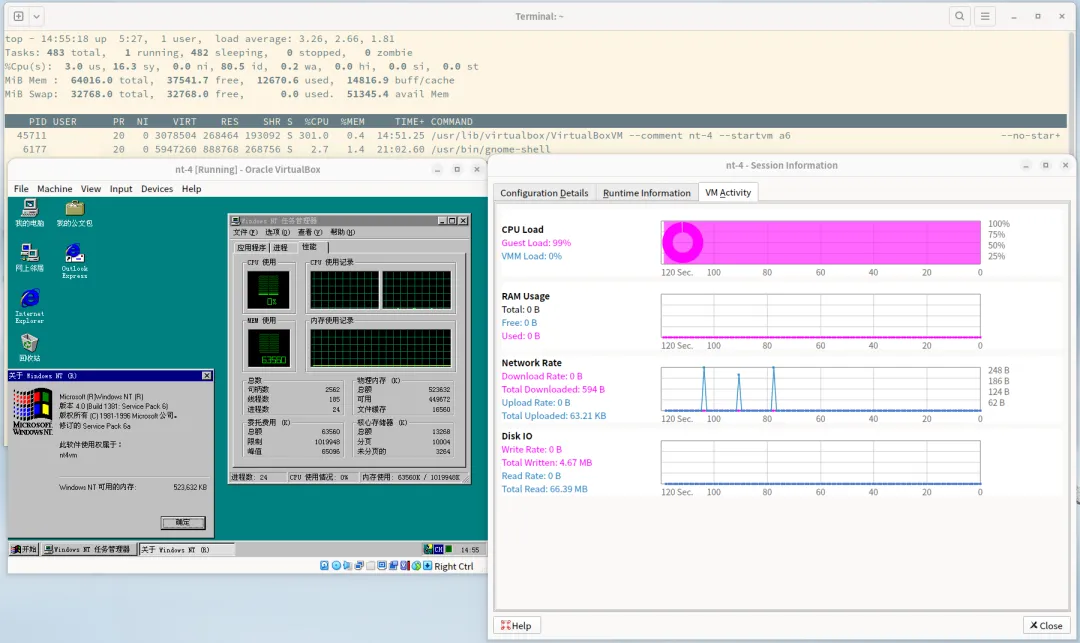
Task: Click the VirtualBox network status icon
Action: [x=358, y=566]
